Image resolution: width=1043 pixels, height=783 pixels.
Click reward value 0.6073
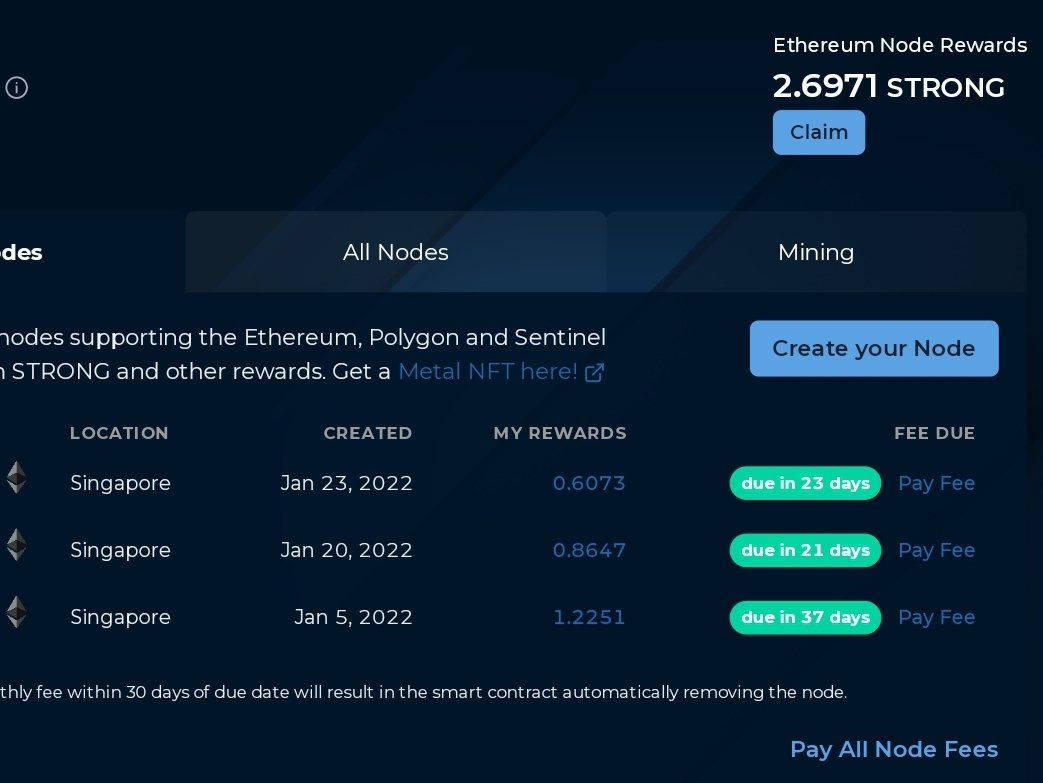tap(589, 483)
